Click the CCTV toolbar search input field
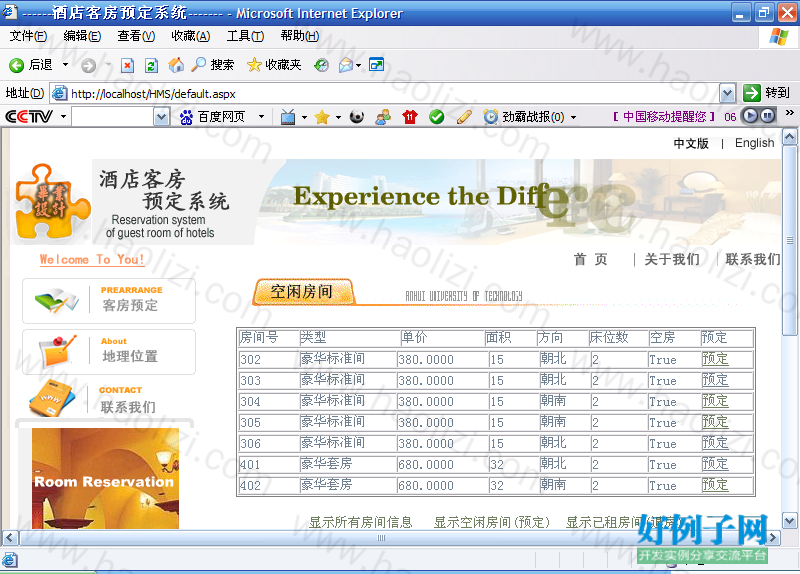Image resolution: width=800 pixels, height=574 pixels. point(113,117)
